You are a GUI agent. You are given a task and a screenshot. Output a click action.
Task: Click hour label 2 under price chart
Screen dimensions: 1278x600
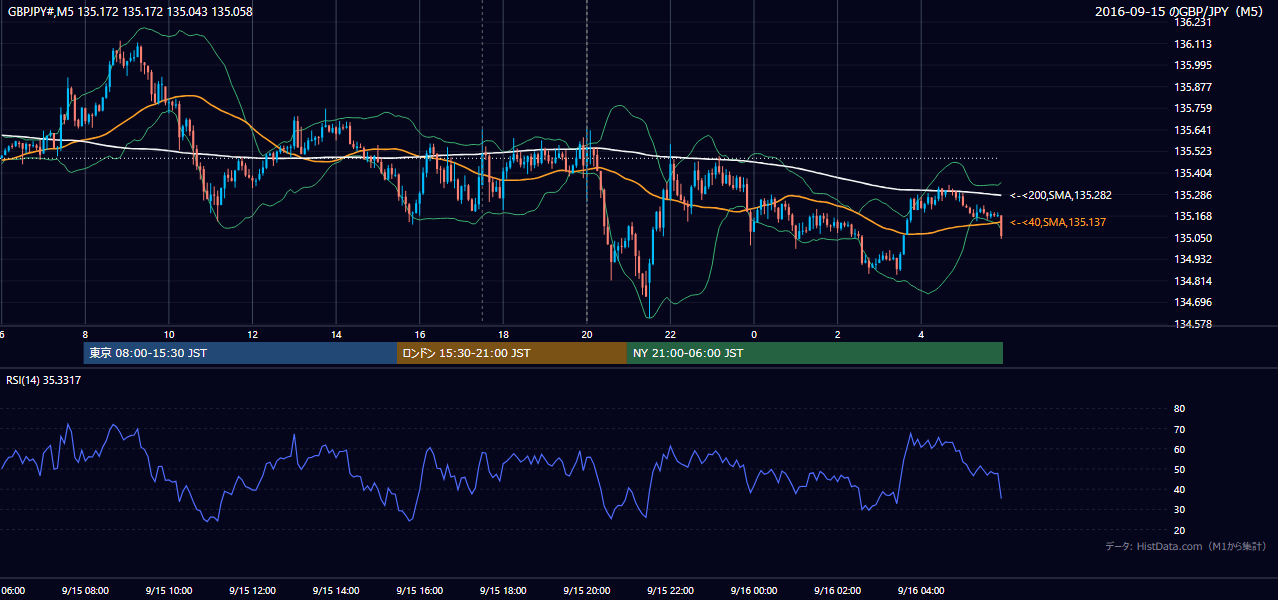coord(838,334)
